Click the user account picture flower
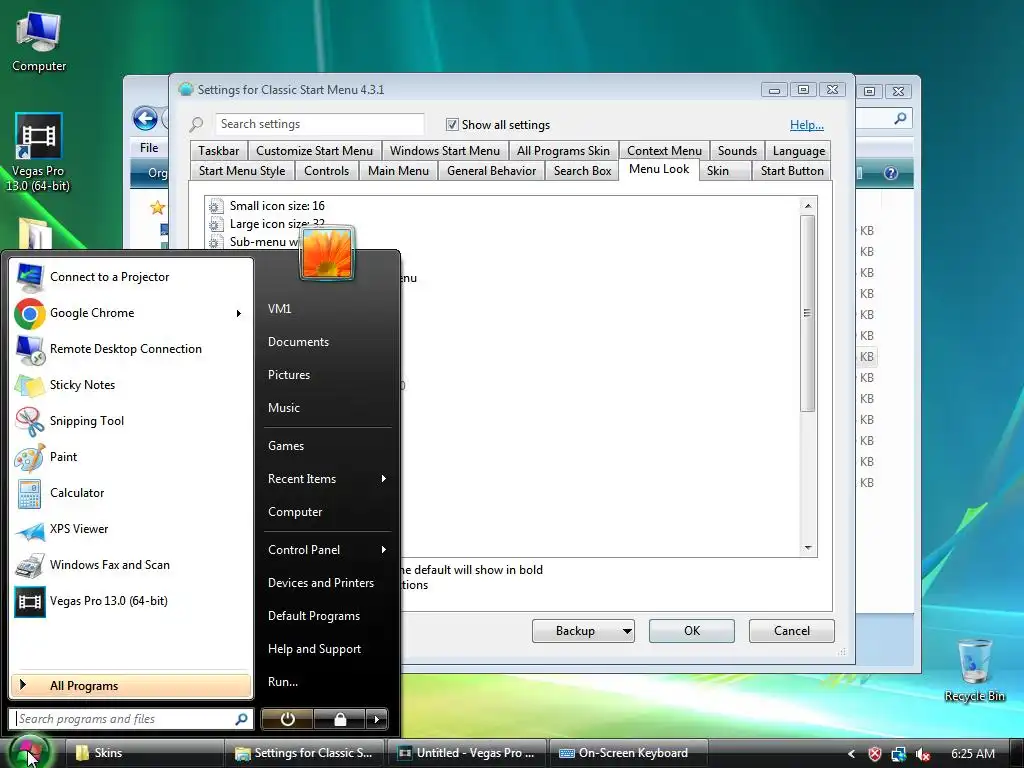1024x768 pixels. [327, 253]
